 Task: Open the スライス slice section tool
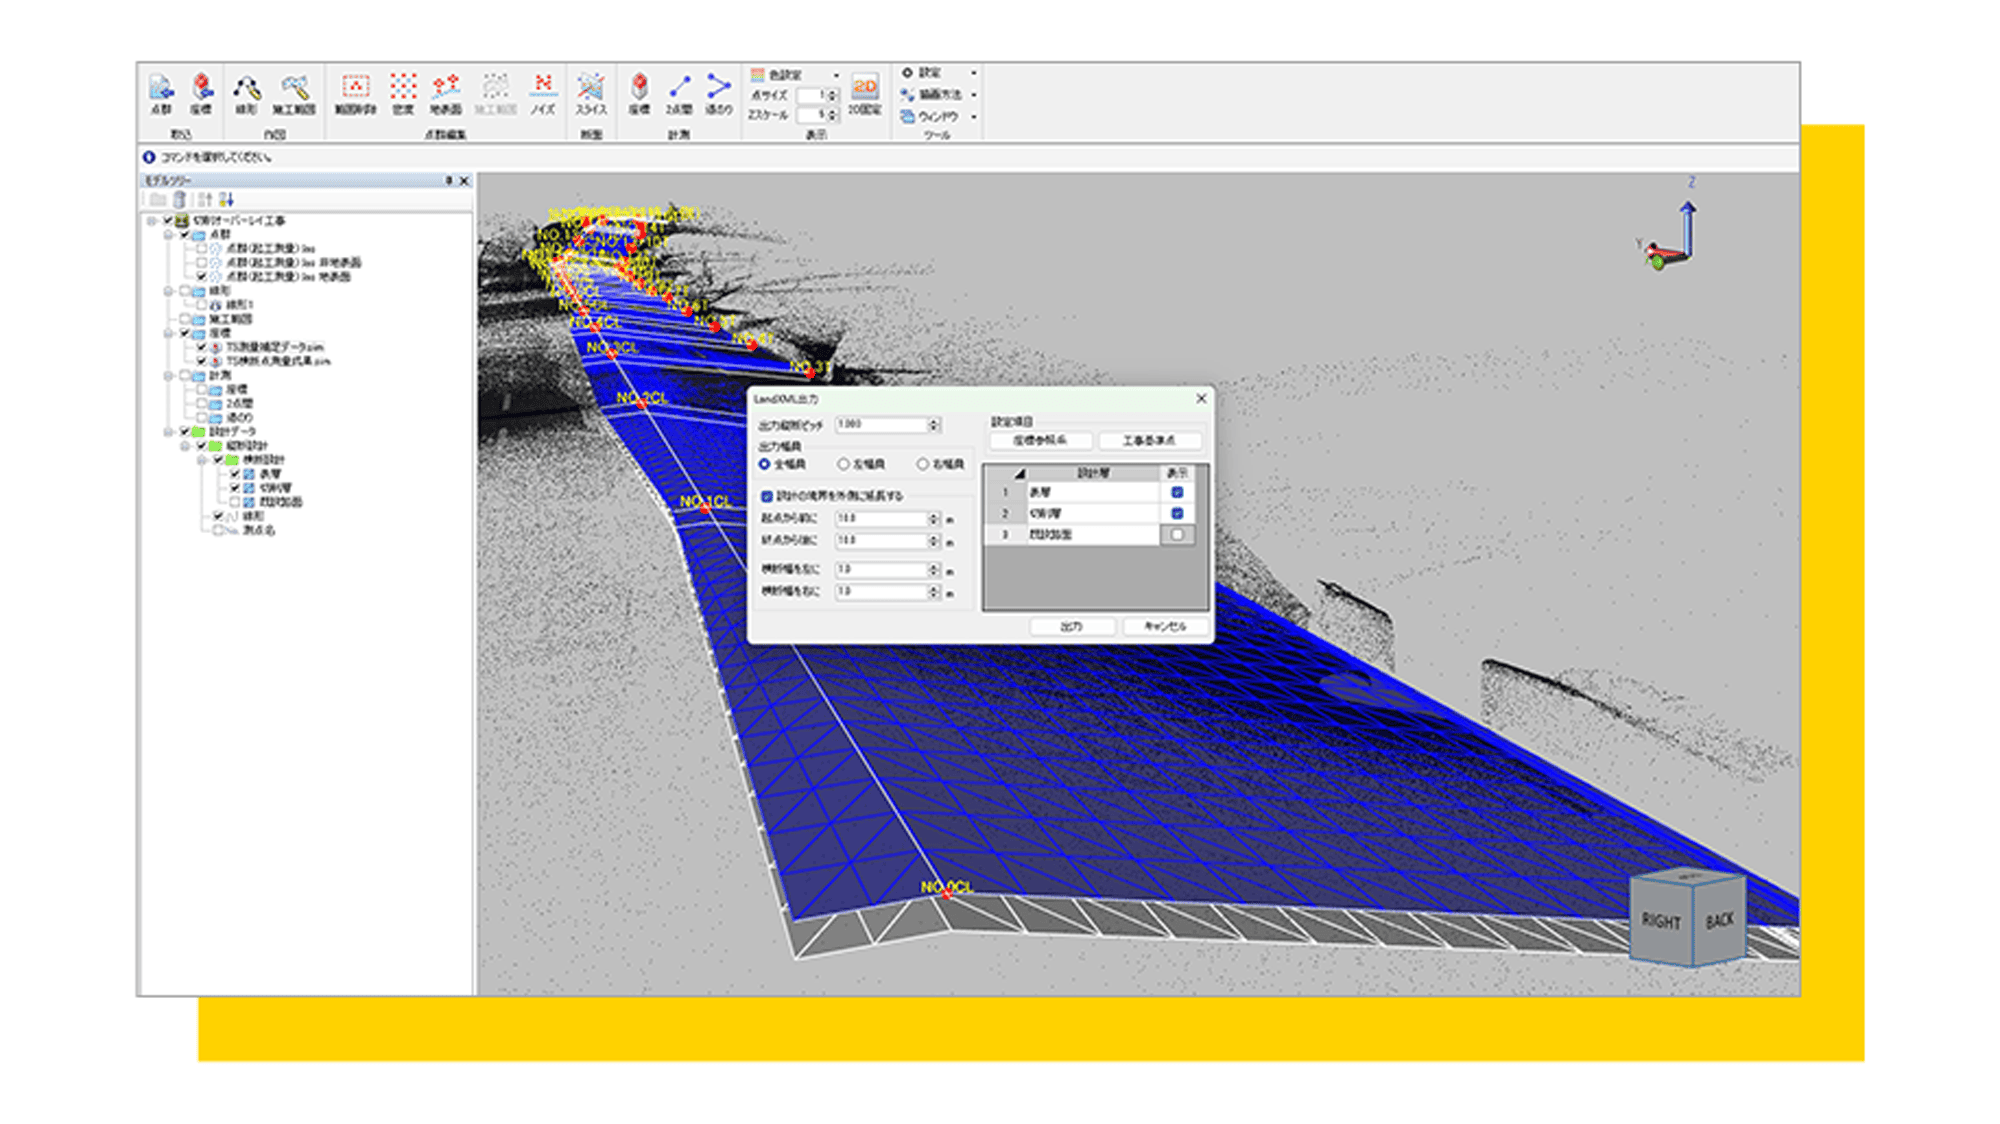pyautogui.click(x=591, y=91)
